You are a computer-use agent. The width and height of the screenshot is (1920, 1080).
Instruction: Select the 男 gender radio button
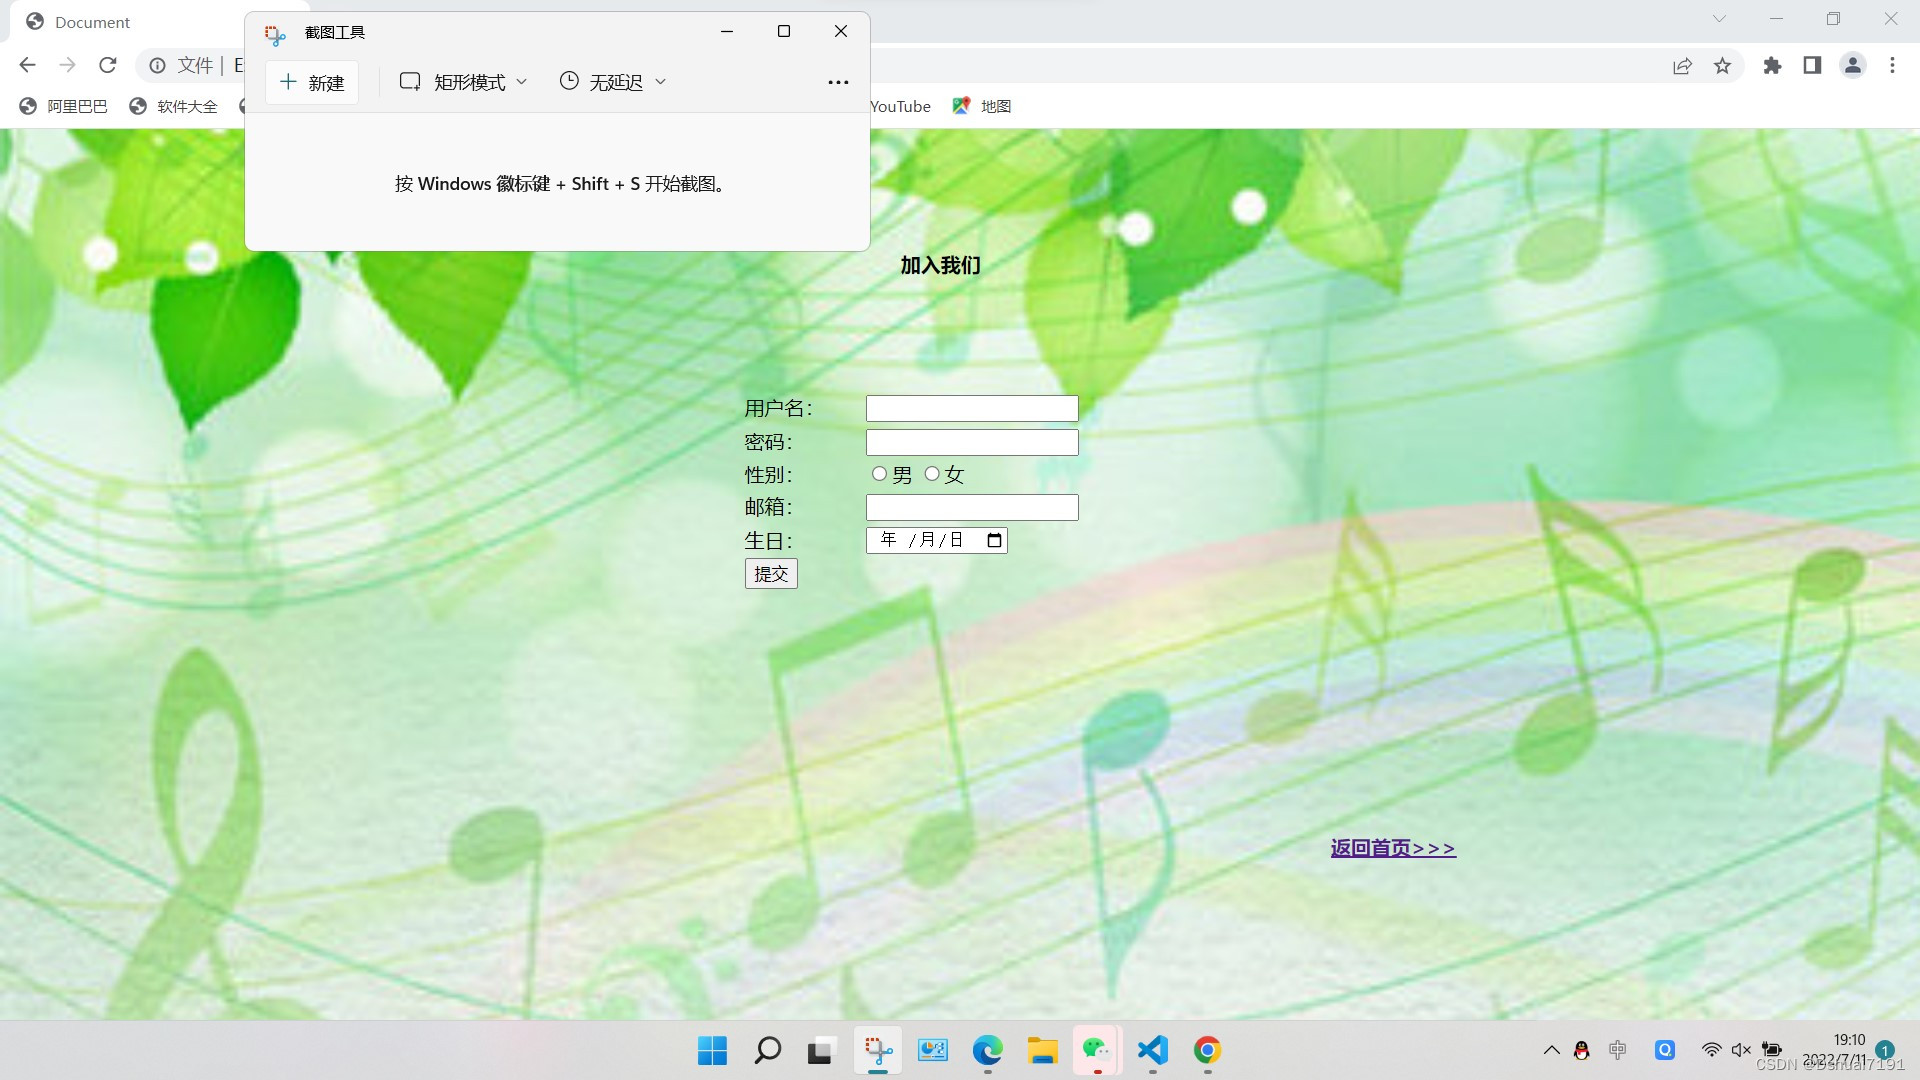[879, 474]
